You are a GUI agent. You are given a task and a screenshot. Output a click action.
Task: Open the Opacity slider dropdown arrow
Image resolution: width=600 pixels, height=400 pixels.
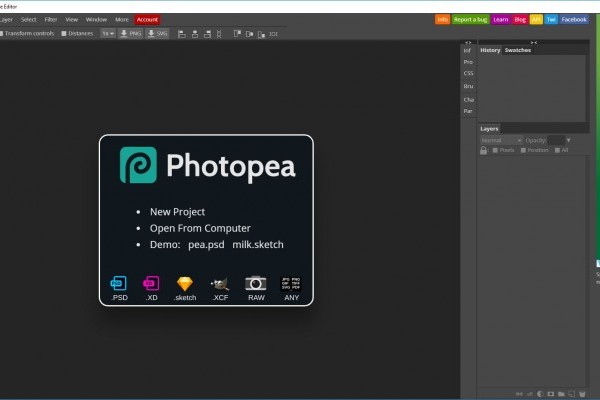[x=569, y=140]
